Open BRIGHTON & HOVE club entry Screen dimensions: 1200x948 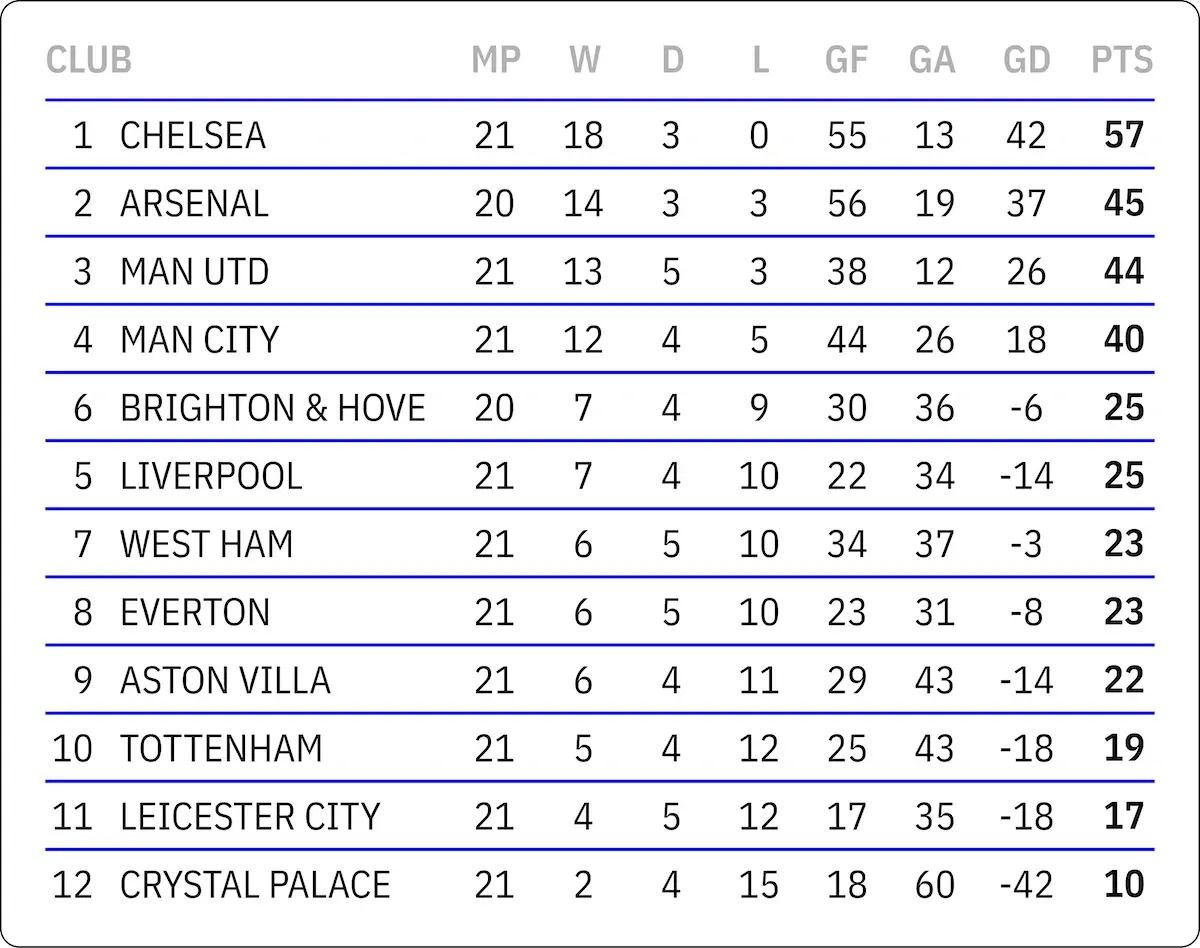point(273,407)
